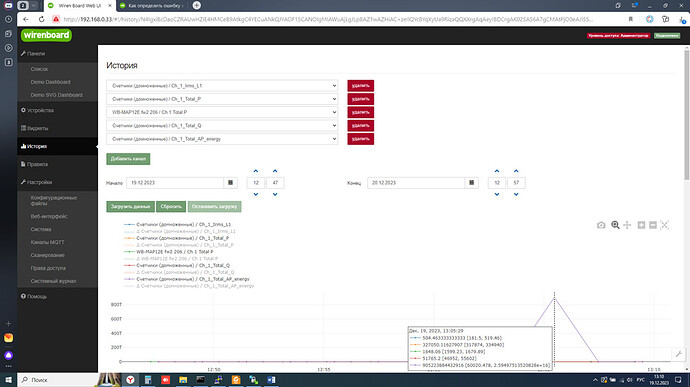Open the WB-MAP12E Ch 1 Total P dropdown
Image resolution: width=690 pixels, height=387 pixels.
222,112
